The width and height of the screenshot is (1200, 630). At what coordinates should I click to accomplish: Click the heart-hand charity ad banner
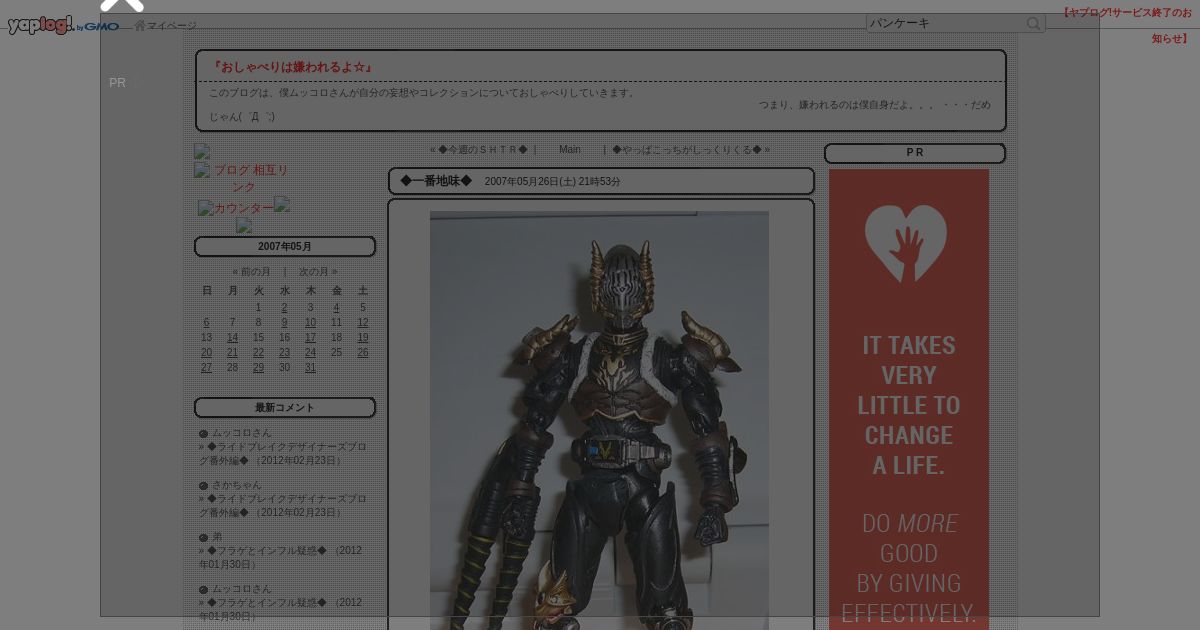tap(908, 400)
